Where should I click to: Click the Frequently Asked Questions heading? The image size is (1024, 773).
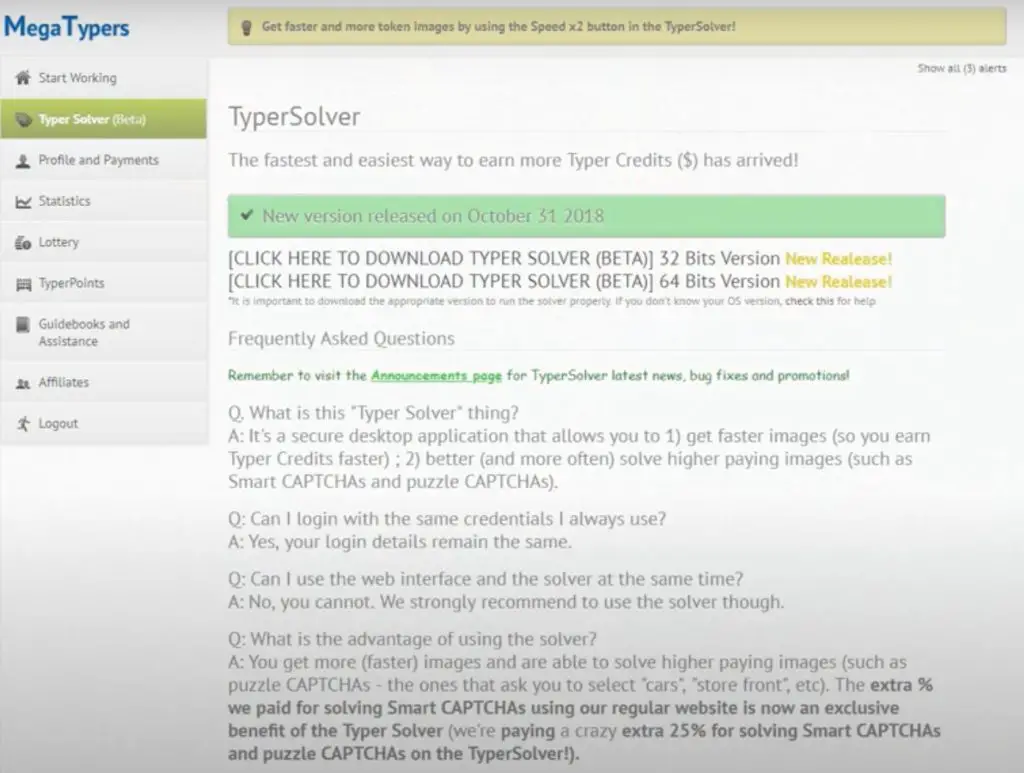(x=341, y=338)
